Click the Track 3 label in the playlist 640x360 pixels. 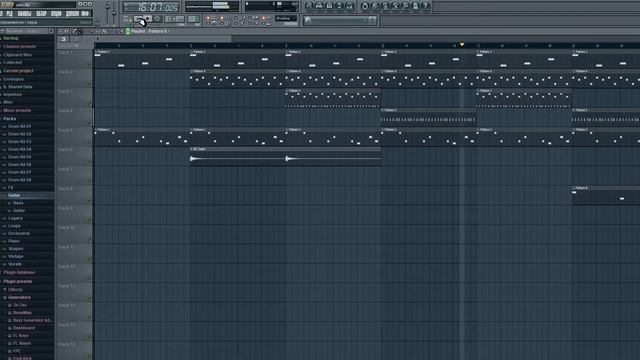(x=65, y=91)
